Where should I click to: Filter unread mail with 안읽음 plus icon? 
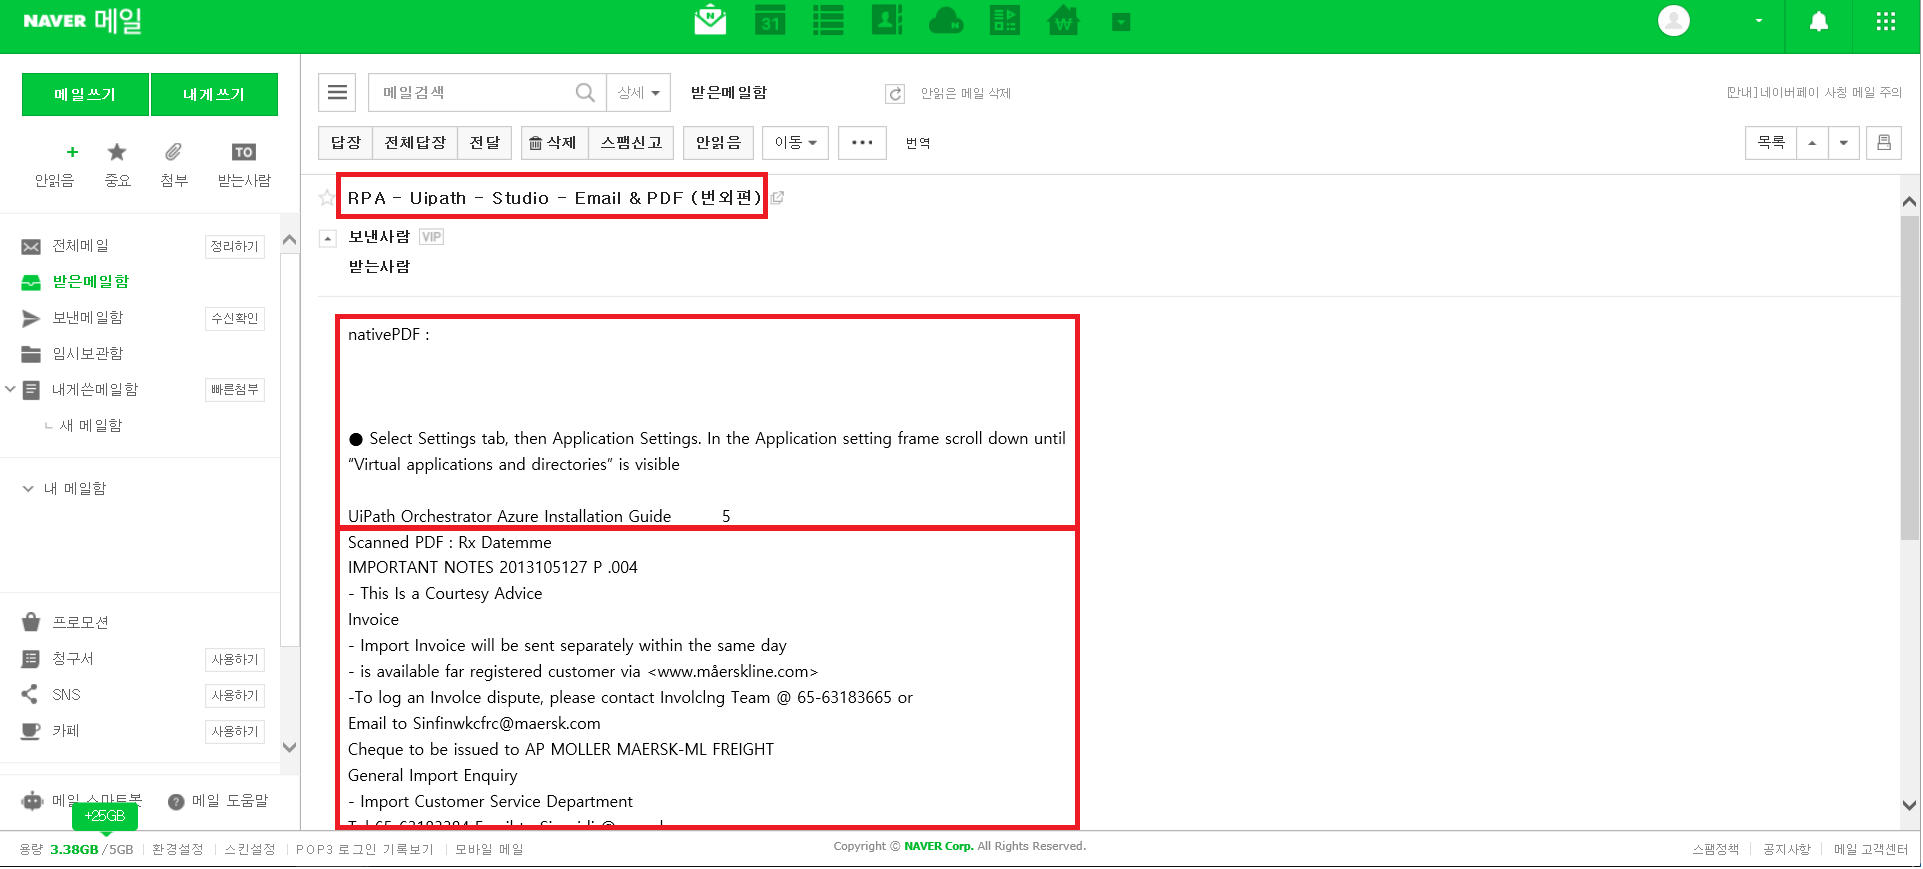tap(55, 165)
